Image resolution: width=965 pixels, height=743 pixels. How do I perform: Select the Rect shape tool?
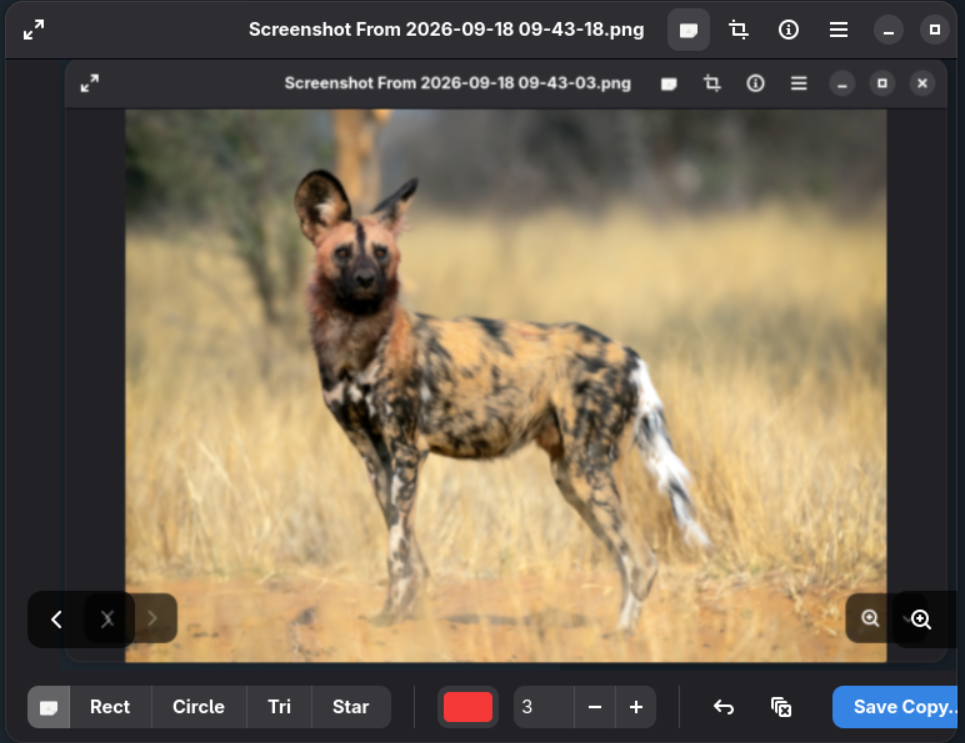pos(110,707)
